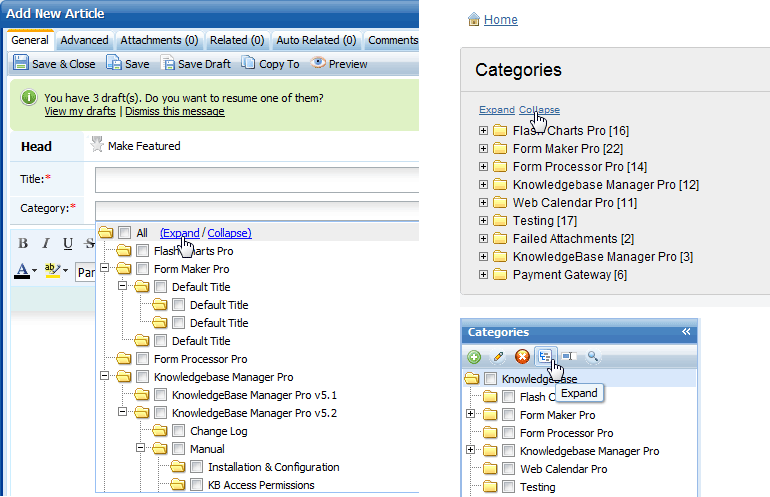Click the Save & Close toolbar button
The height and width of the screenshot is (497, 770).
54,64
